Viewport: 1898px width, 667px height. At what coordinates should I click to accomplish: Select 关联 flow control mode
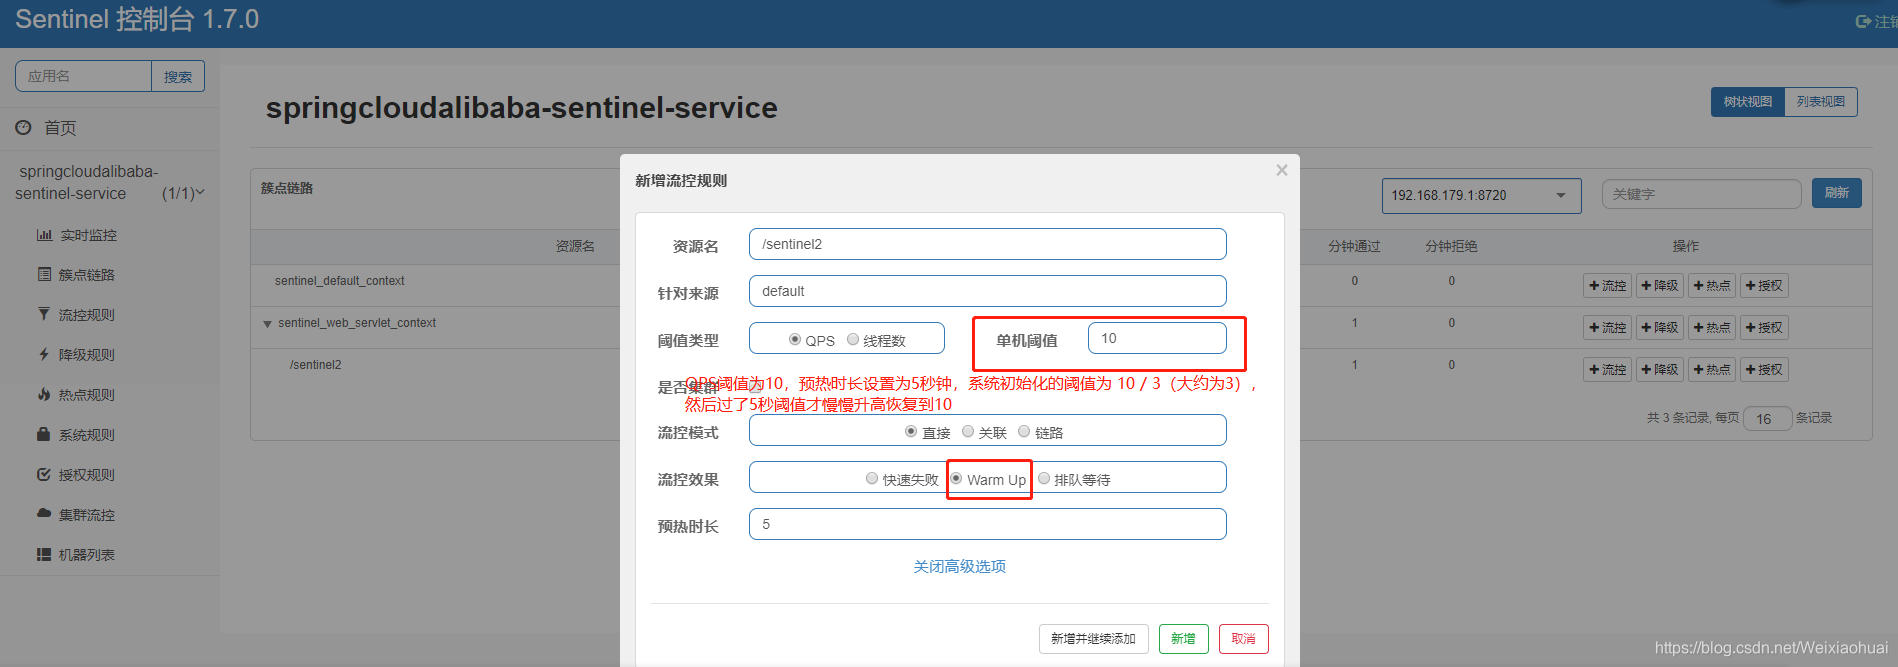(x=968, y=431)
